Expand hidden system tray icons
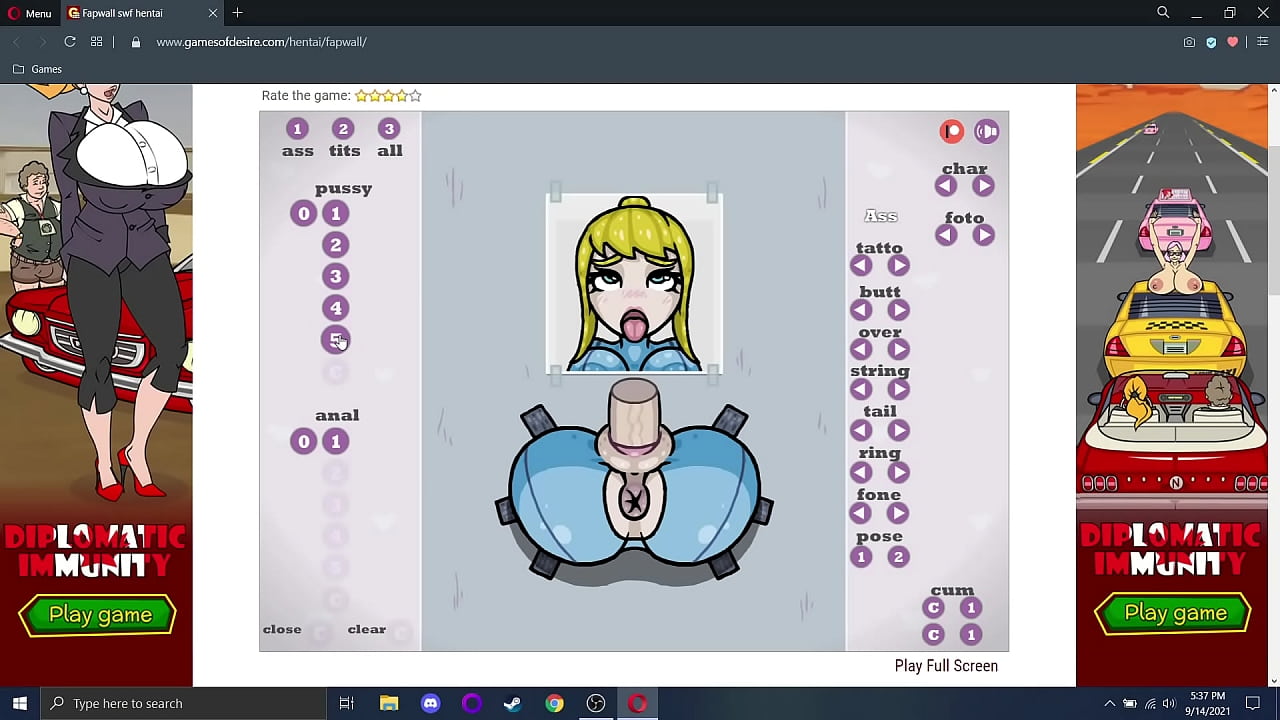Viewport: 1280px width, 720px height. 1110,703
